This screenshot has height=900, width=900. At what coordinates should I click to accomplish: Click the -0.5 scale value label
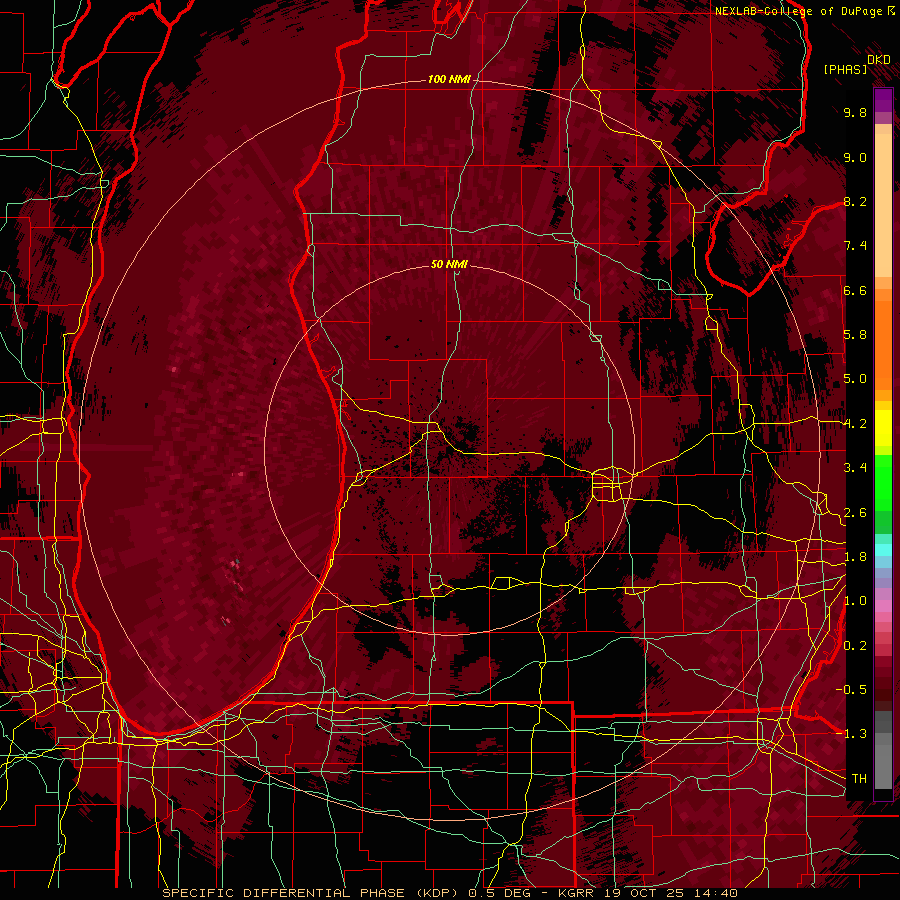(x=851, y=690)
